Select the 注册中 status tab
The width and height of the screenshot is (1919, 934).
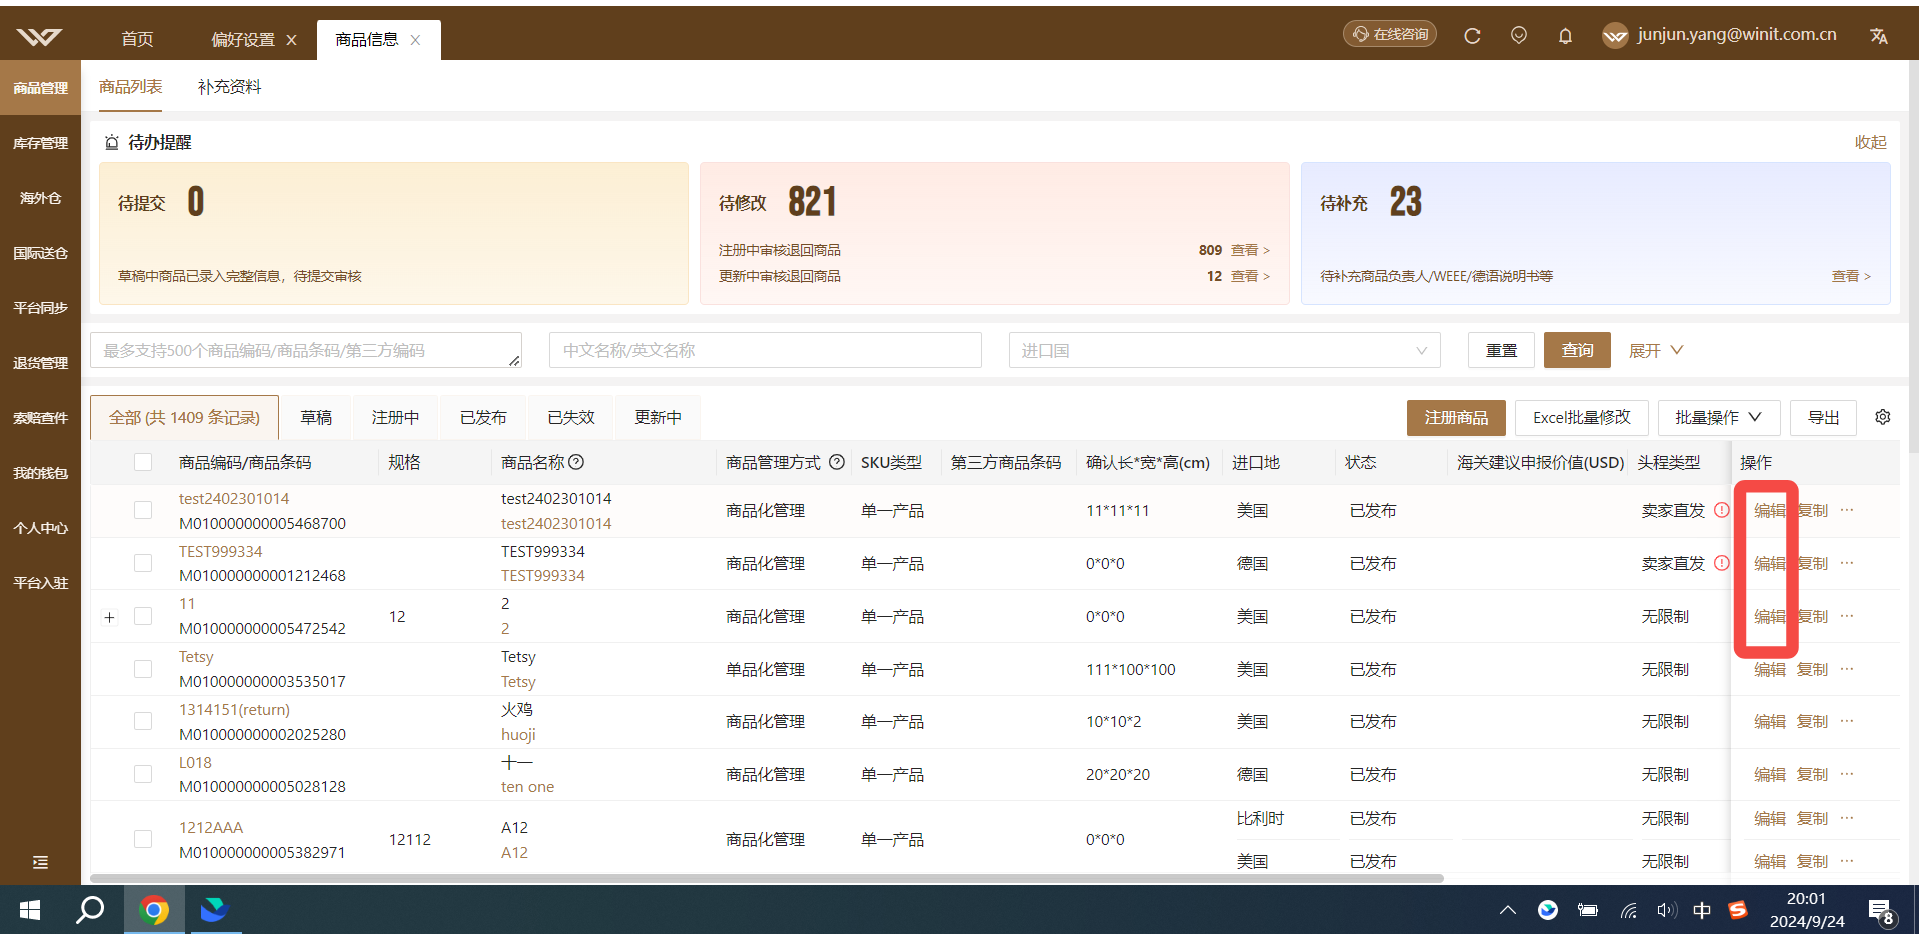tap(395, 417)
